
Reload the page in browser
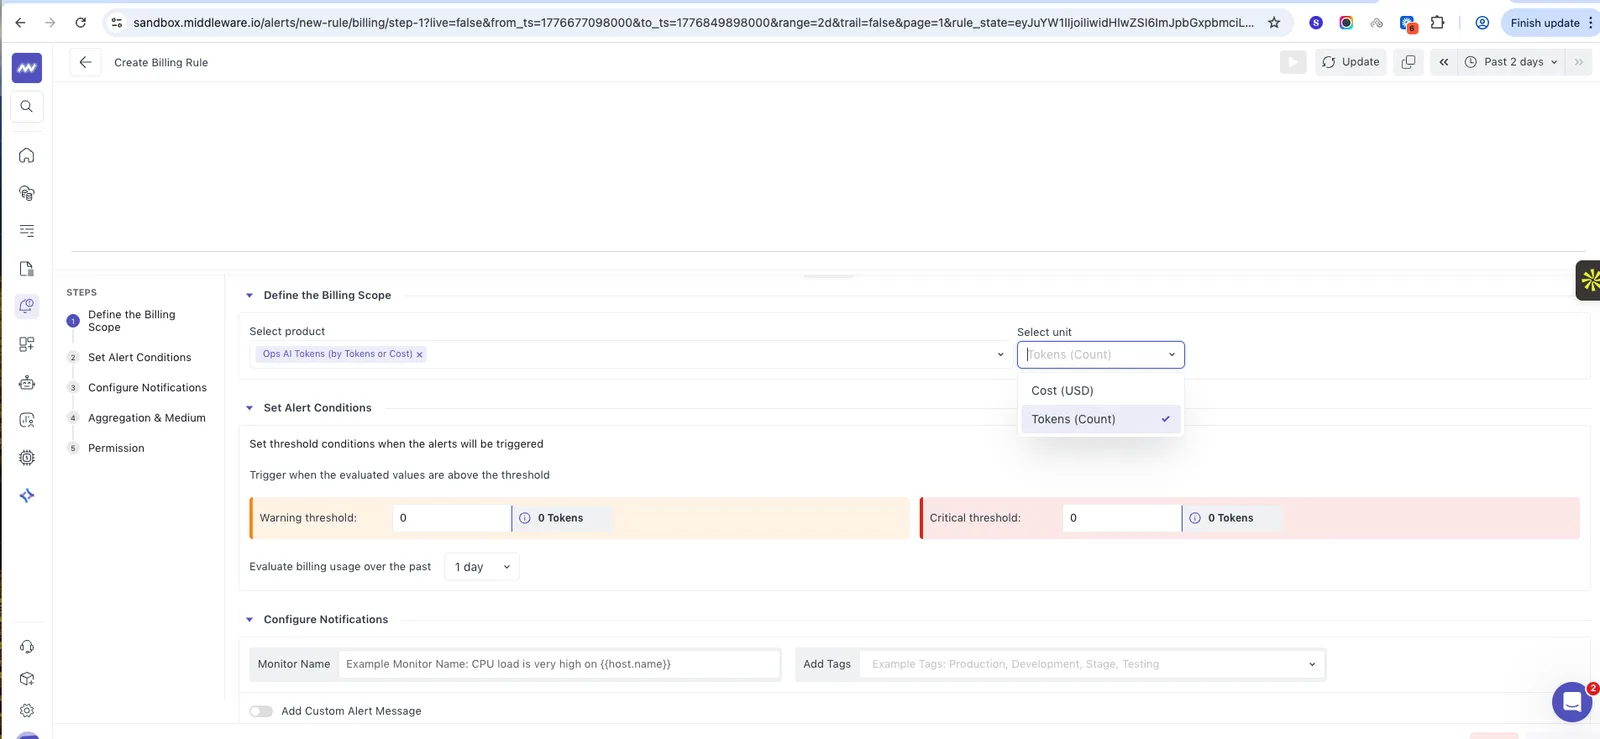click(81, 23)
